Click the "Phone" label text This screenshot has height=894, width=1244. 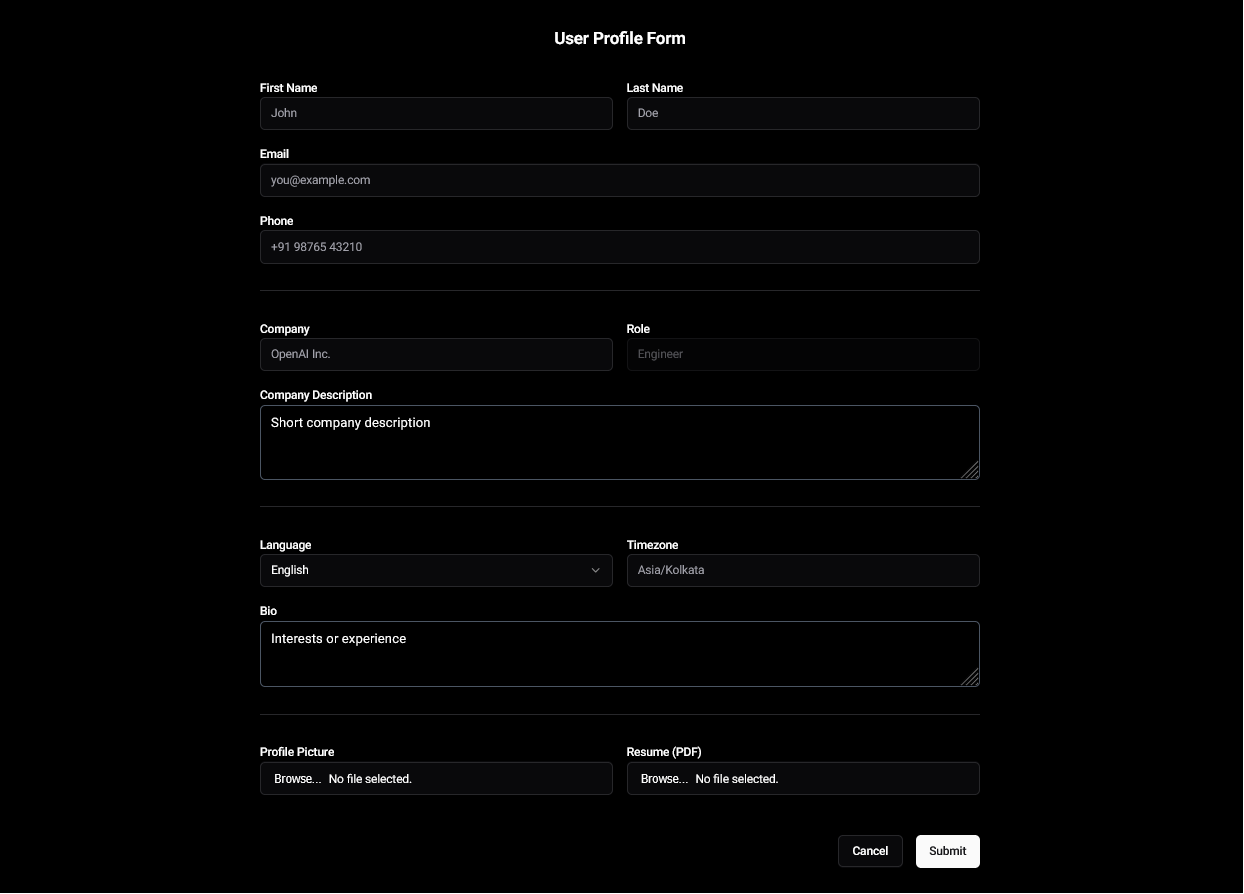pyautogui.click(x=277, y=221)
